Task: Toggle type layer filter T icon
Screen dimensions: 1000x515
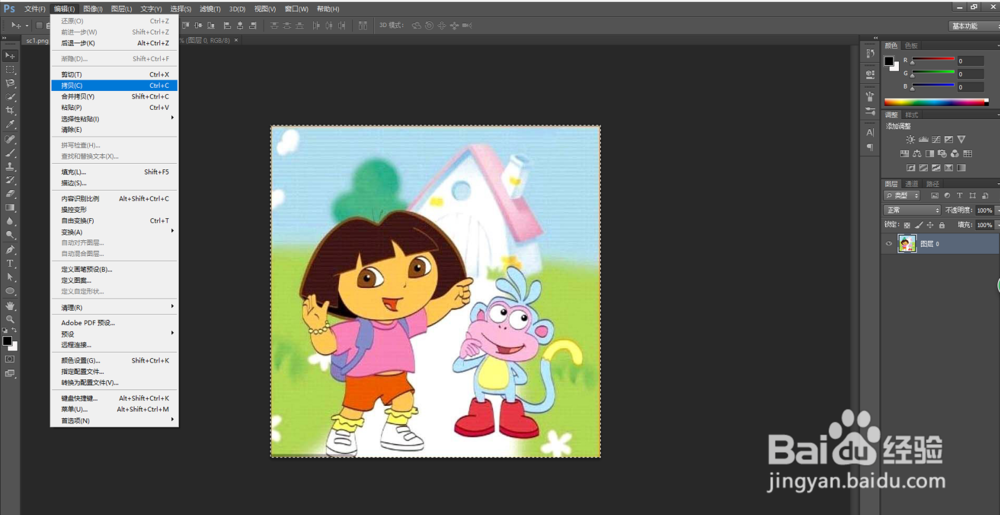Action: click(959, 195)
